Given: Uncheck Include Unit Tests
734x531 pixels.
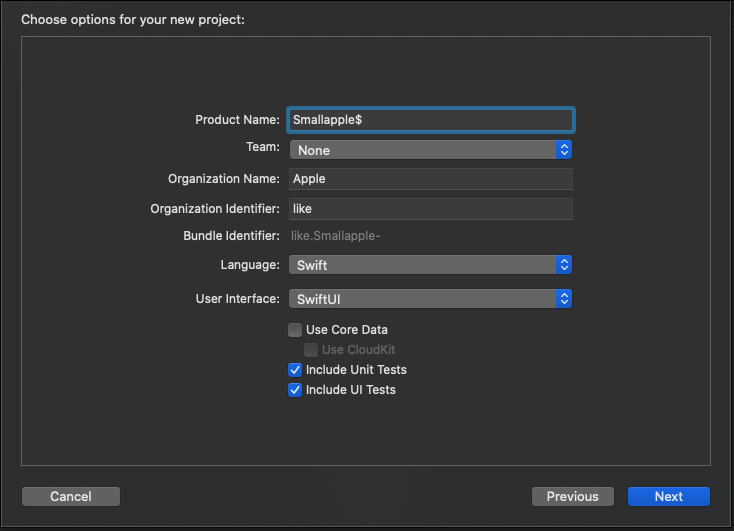Looking at the screenshot, I should click(x=295, y=370).
